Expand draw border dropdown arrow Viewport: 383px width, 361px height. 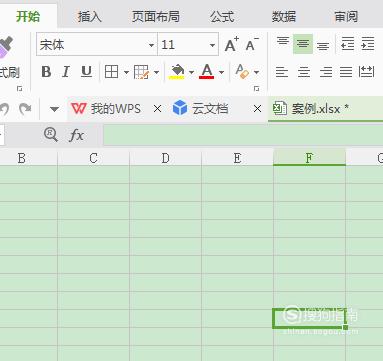156,72
